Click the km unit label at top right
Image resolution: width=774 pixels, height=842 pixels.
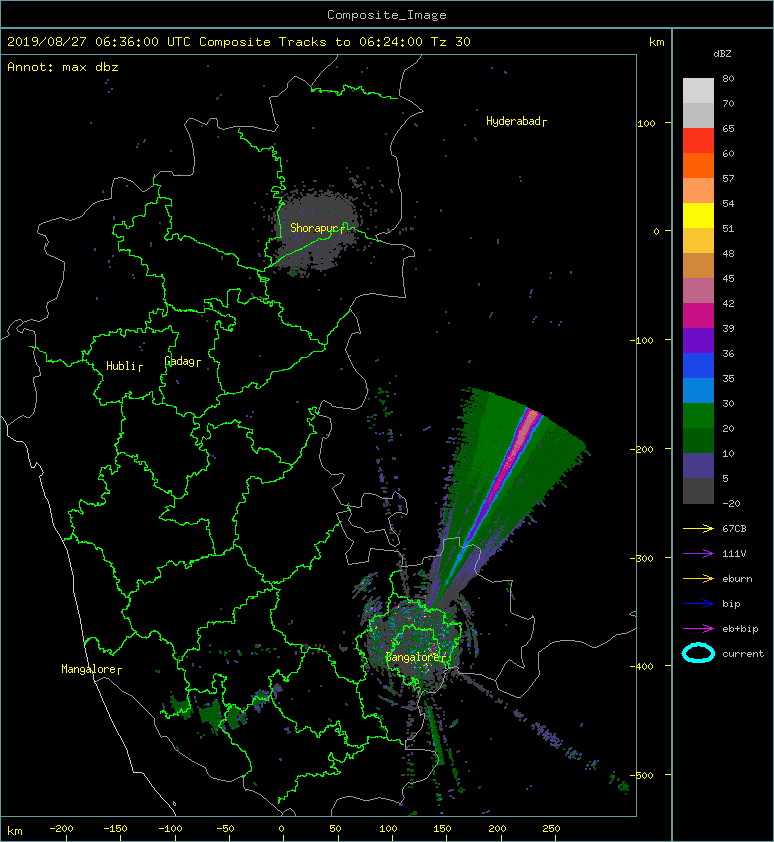tap(656, 42)
